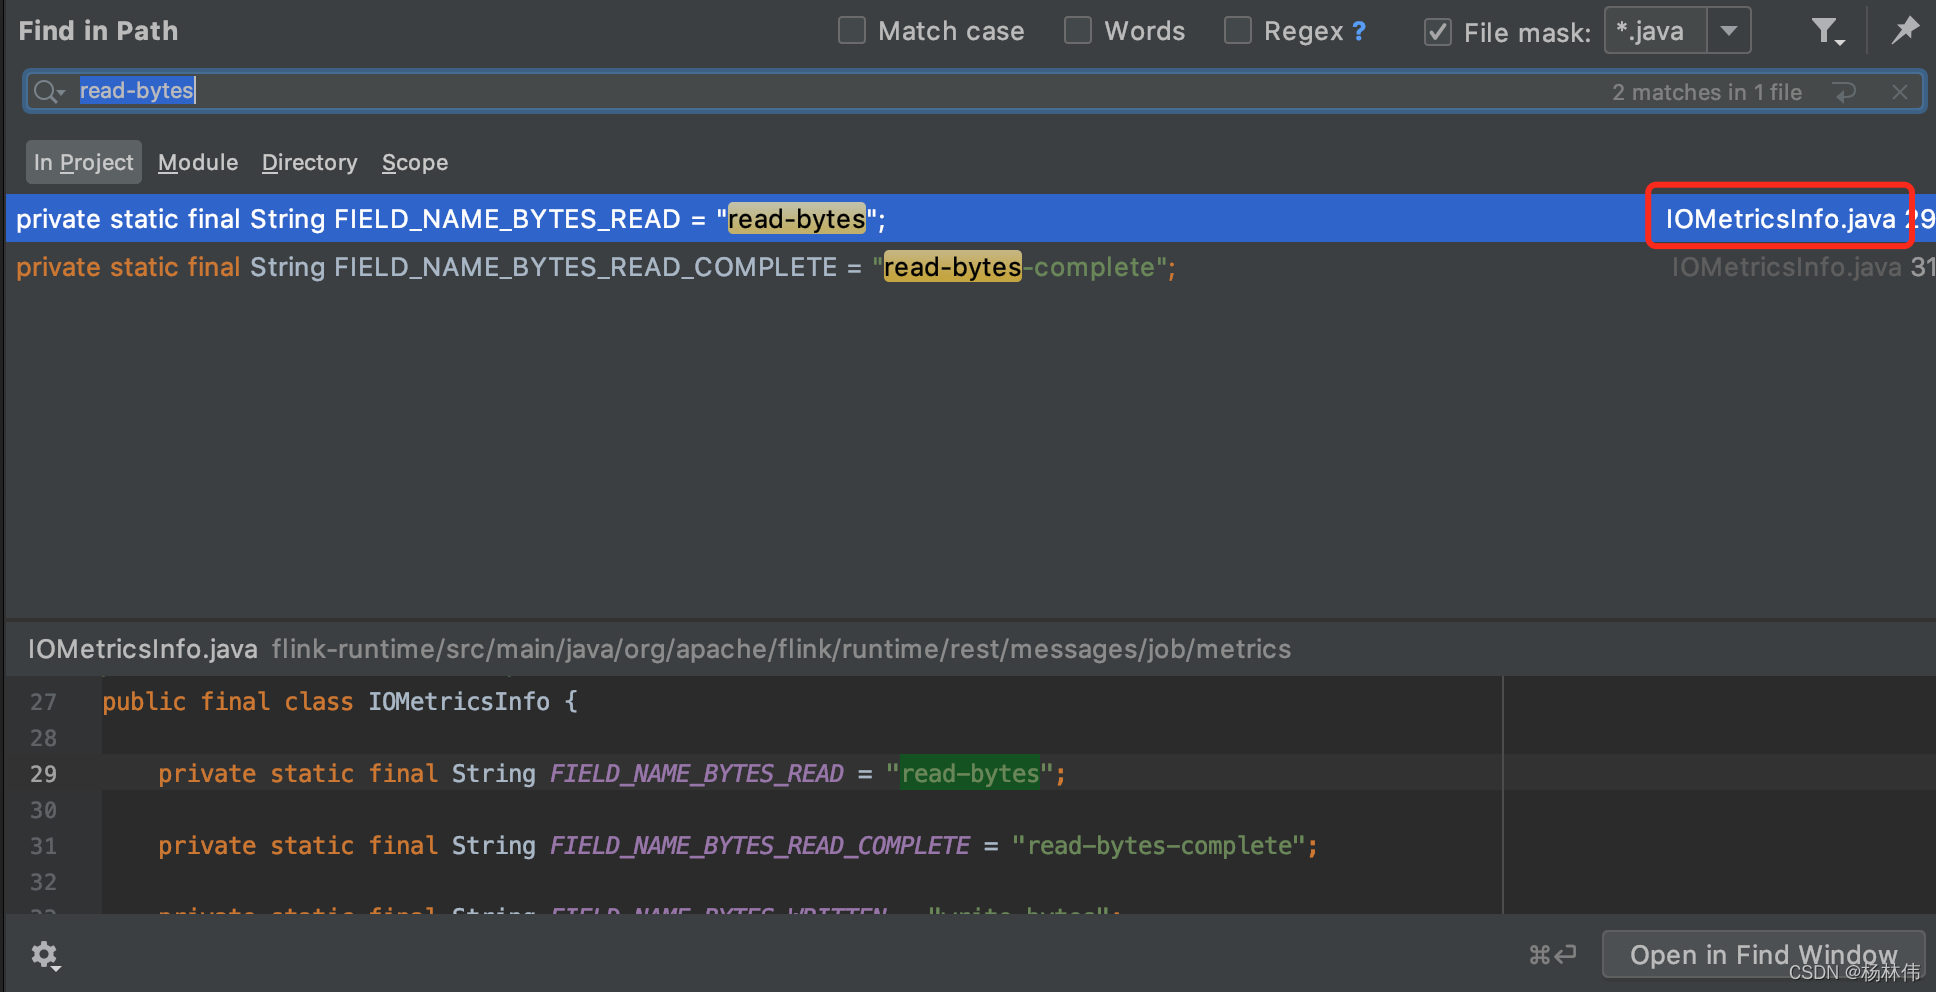Pin the Find in Path window
Screen dimensions: 1936x992
click(1905, 31)
